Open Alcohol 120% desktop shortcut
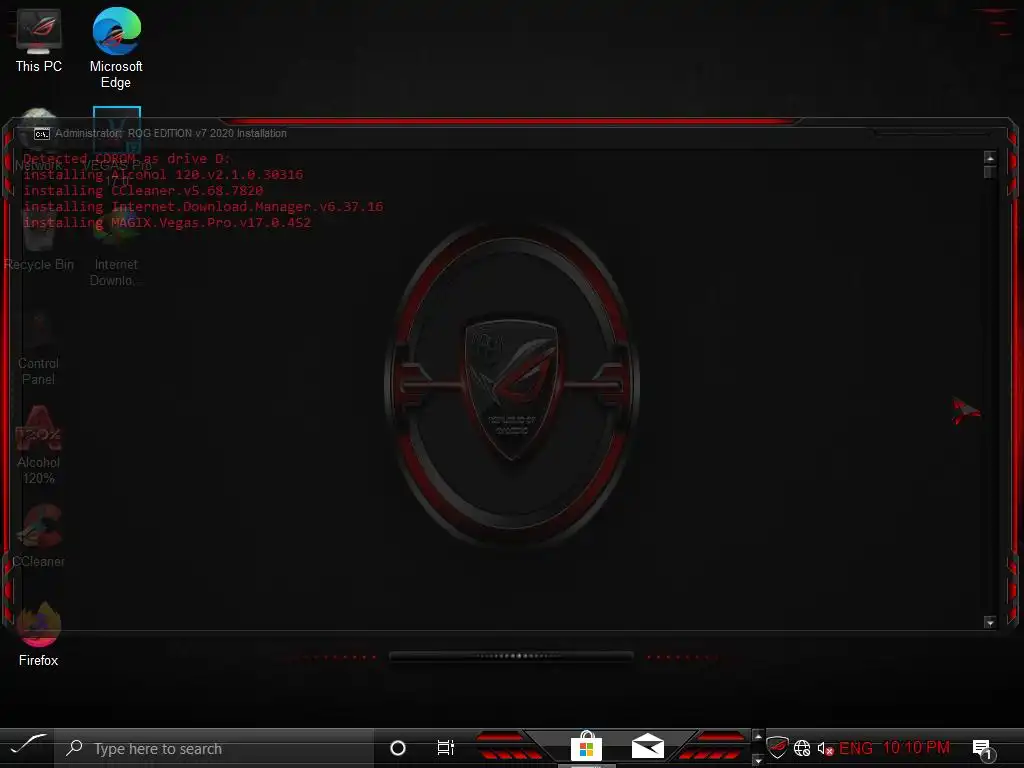The height and width of the screenshot is (768, 1024). 39,444
